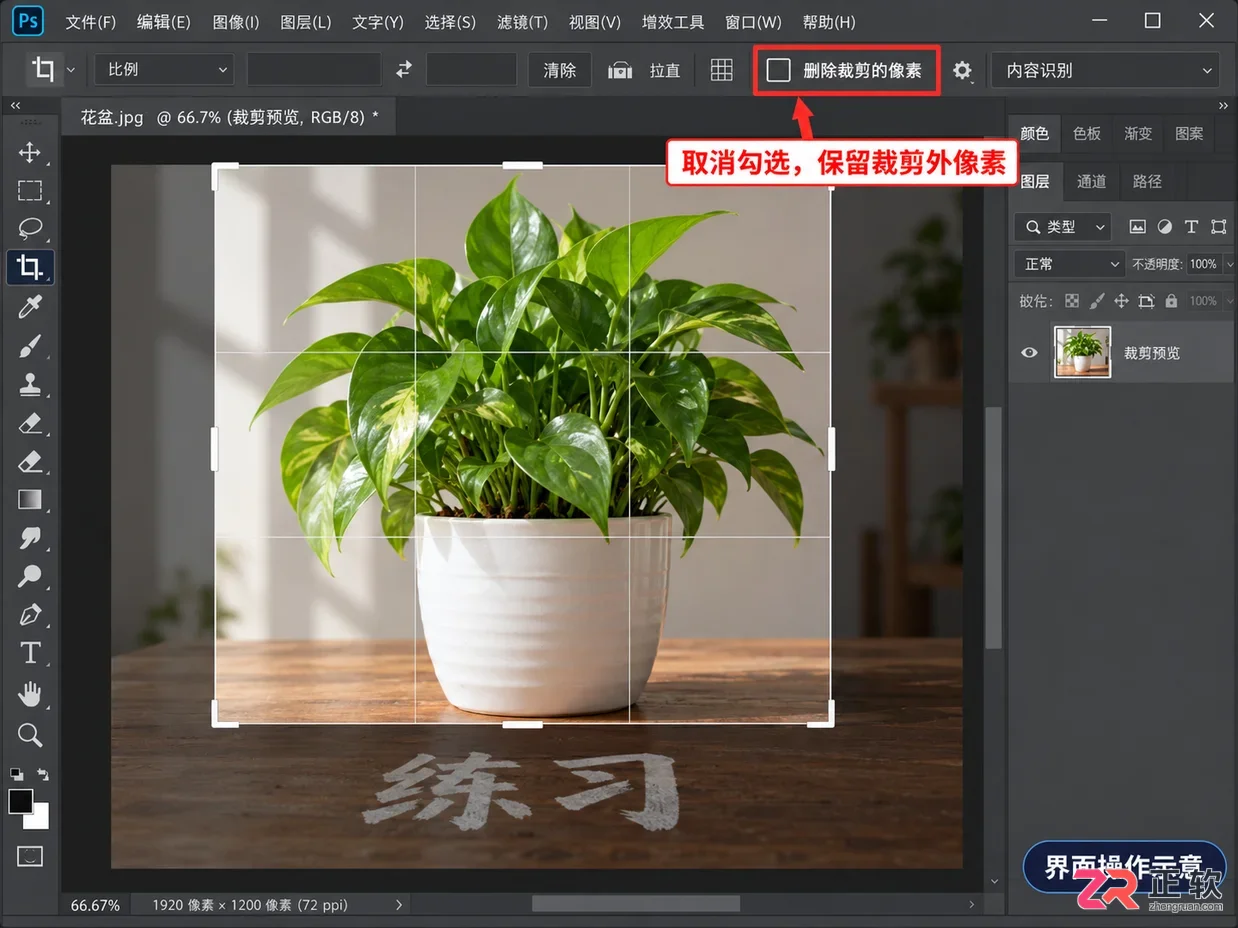Hide the 裁剪预览 layer eye icon
The image size is (1238, 928).
[x=1029, y=352]
